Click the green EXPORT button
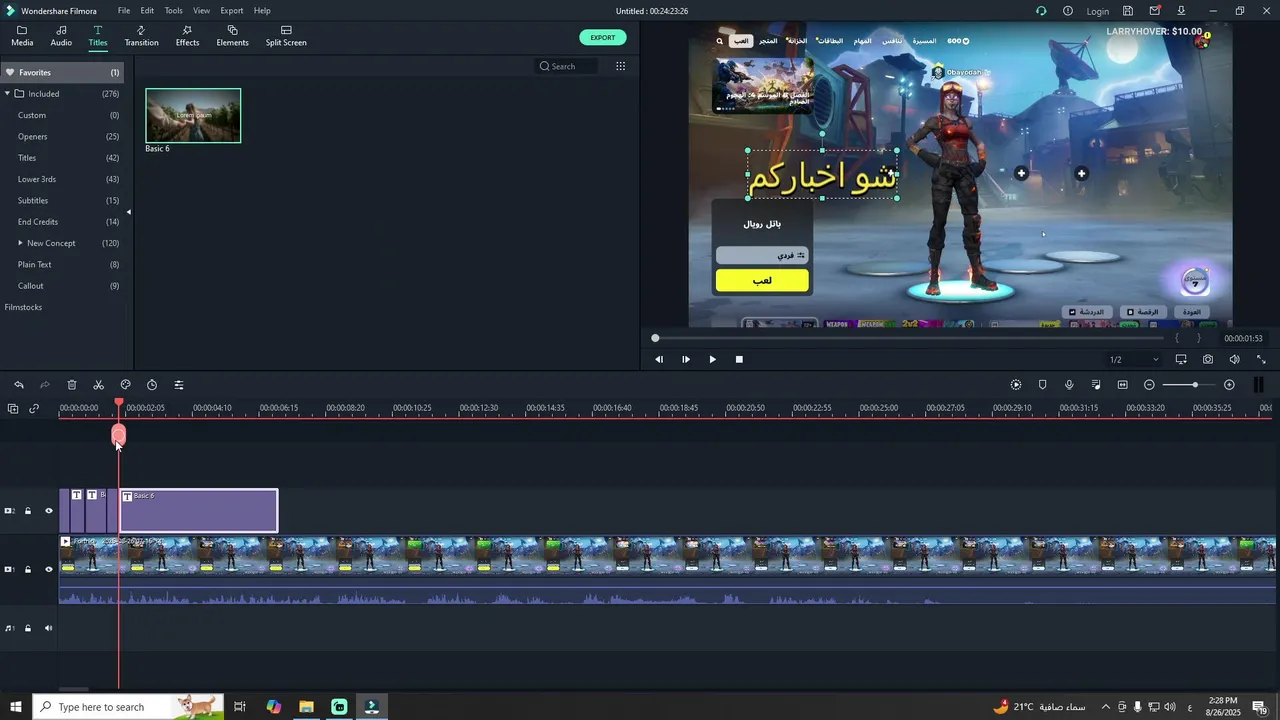The image size is (1280, 720). click(603, 37)
